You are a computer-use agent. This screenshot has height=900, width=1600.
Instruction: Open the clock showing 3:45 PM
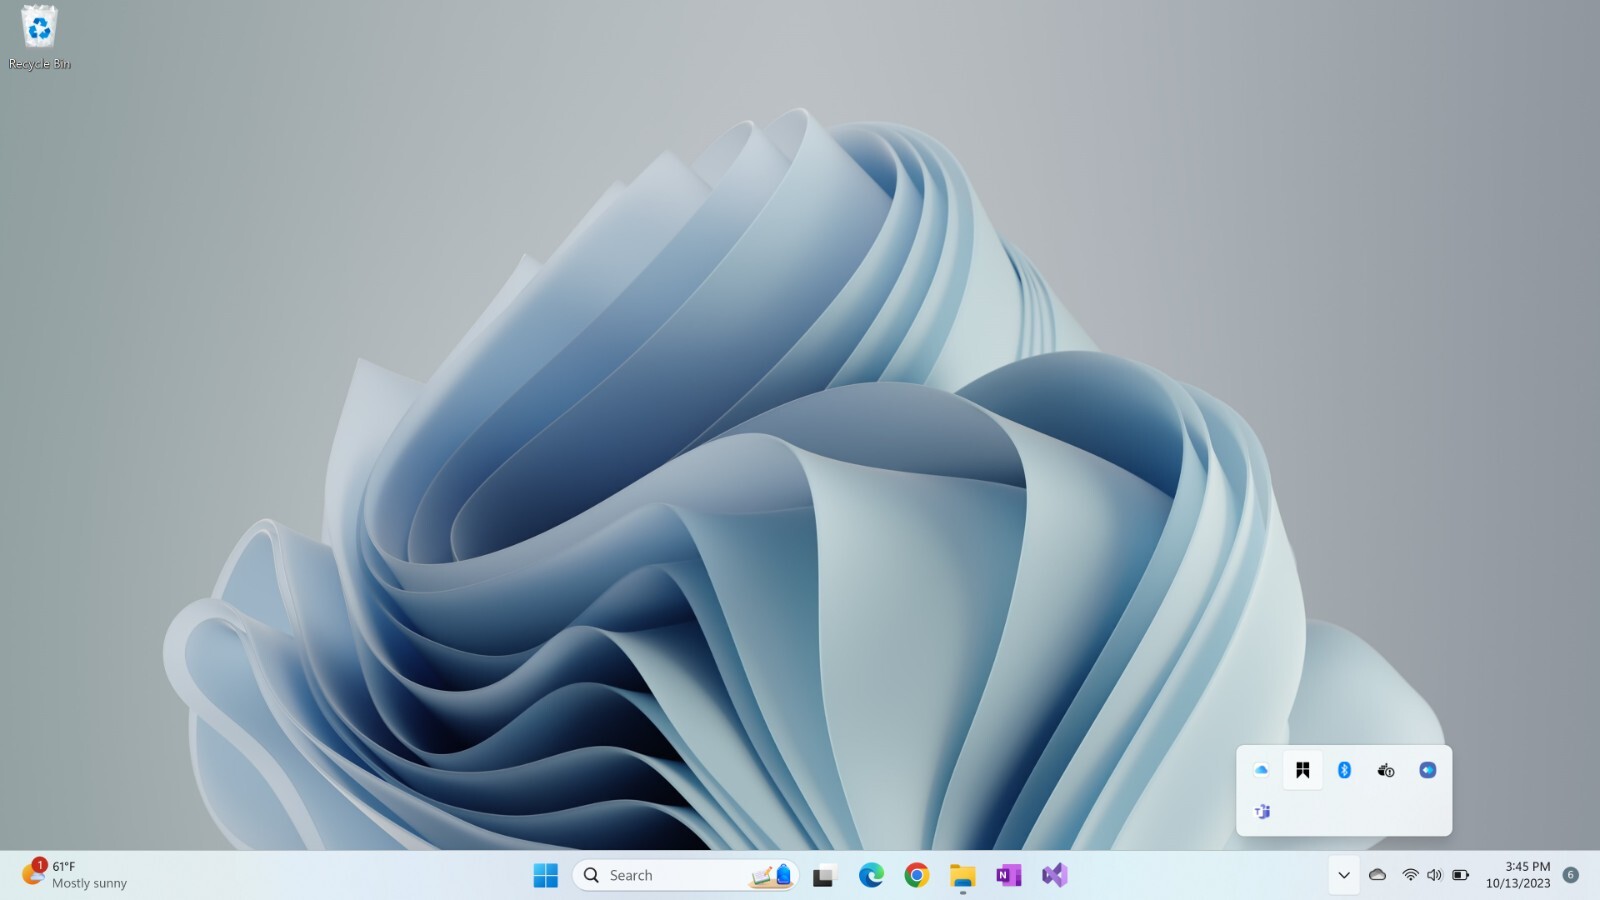pos(1518,875)
